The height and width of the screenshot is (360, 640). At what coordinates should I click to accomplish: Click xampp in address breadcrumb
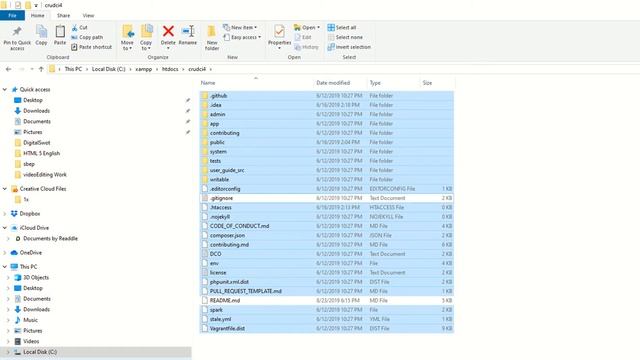(x=144, y=69)
